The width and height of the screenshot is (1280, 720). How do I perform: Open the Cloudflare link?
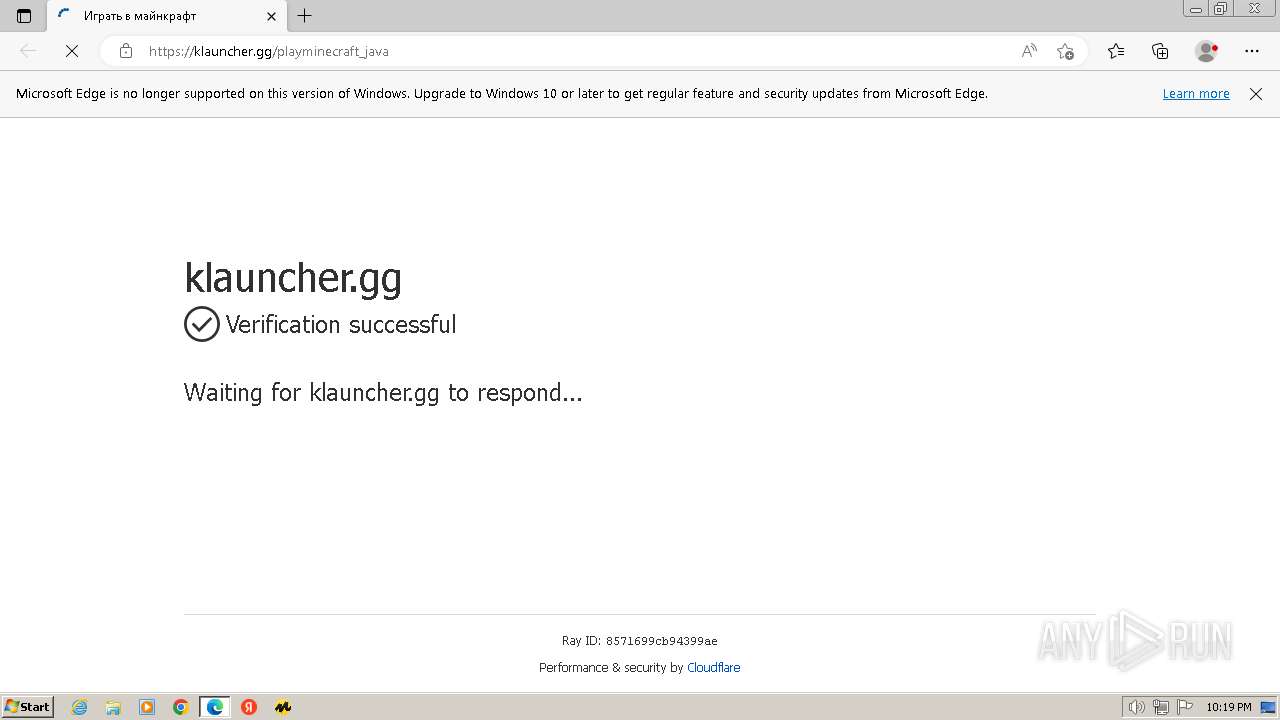coord(714,668)
